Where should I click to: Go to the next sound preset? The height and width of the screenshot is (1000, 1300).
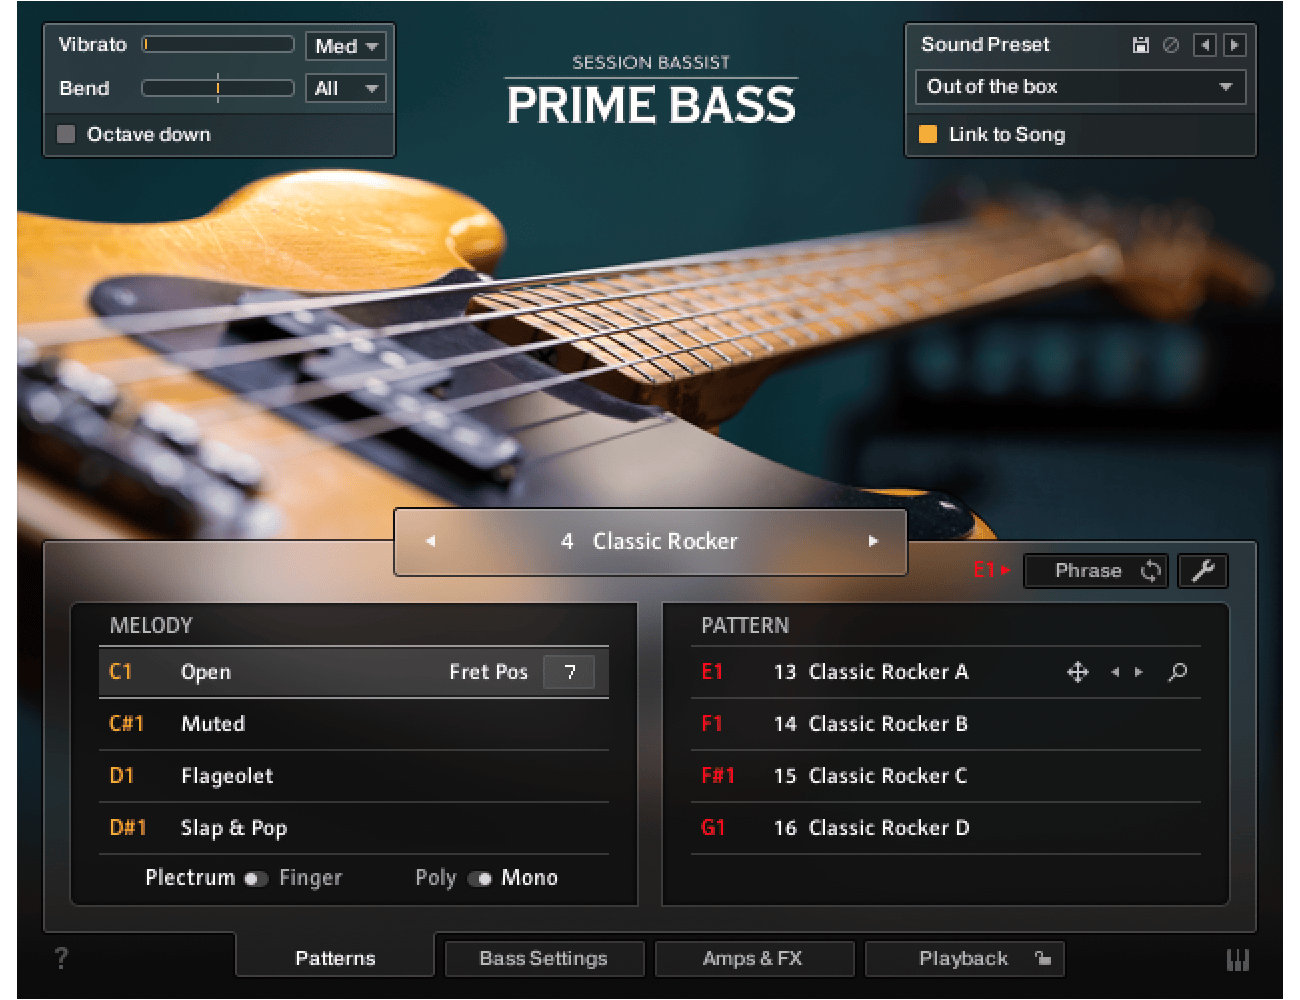tap(1235, 45)
